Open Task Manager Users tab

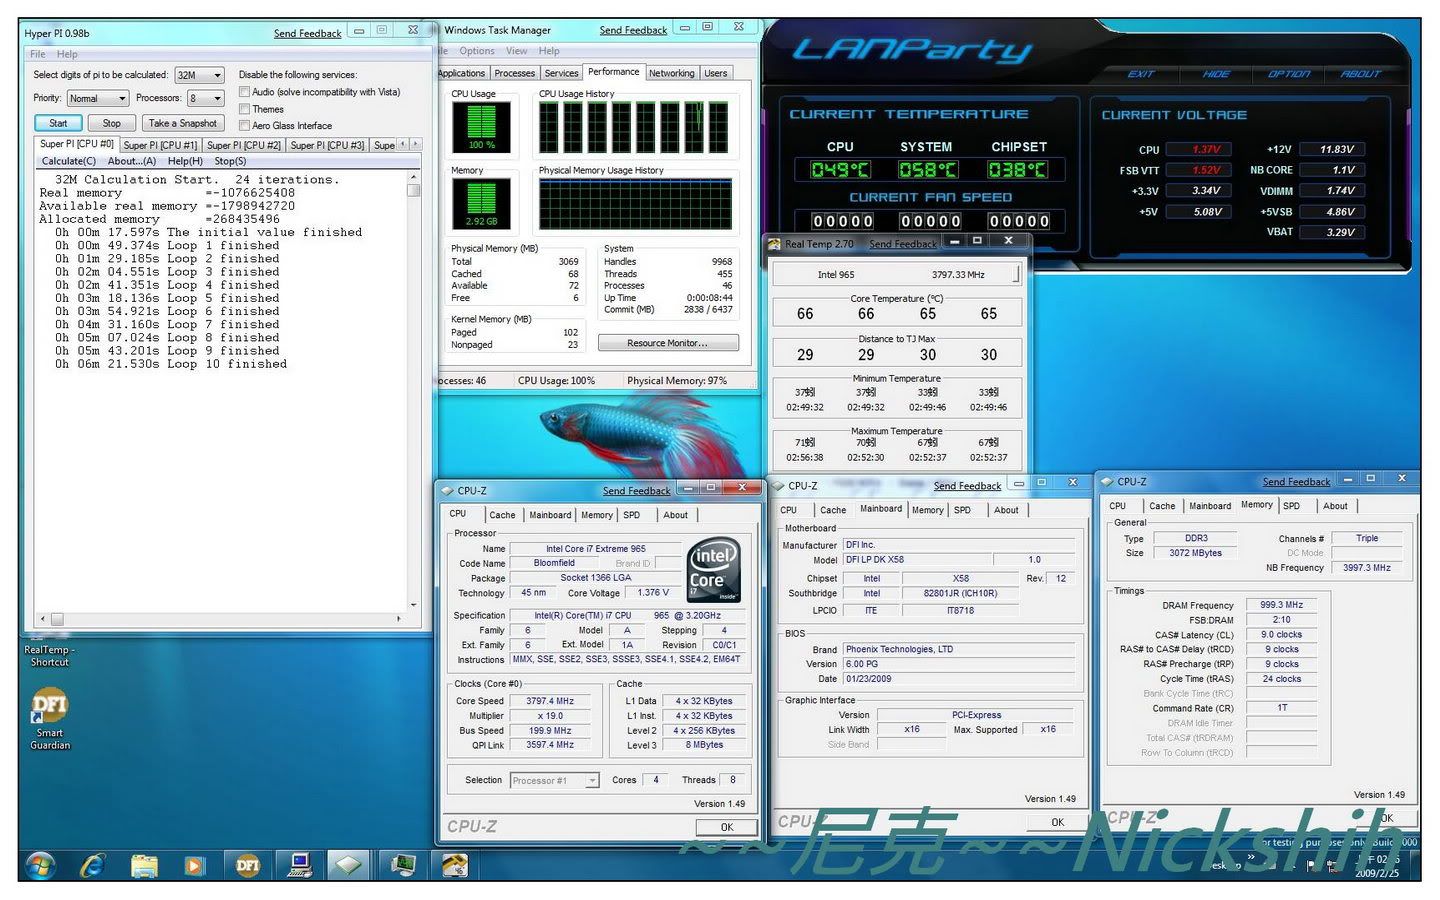tap(715, 73)
